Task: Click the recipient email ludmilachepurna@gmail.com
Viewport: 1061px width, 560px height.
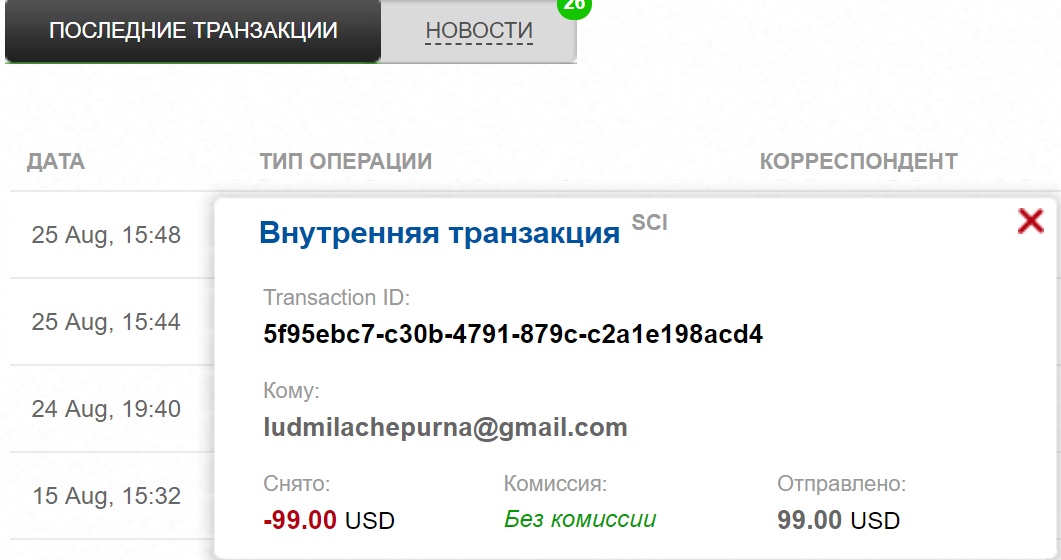Action: coord(445,427)
